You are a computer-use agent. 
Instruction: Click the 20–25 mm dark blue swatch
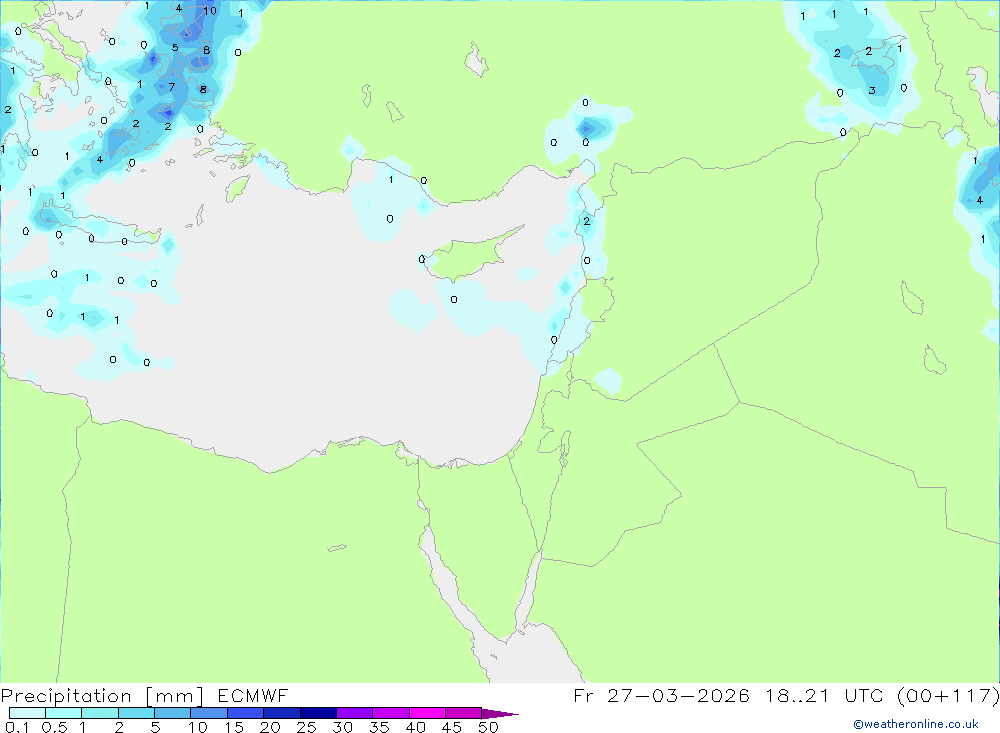pos(281,713)
